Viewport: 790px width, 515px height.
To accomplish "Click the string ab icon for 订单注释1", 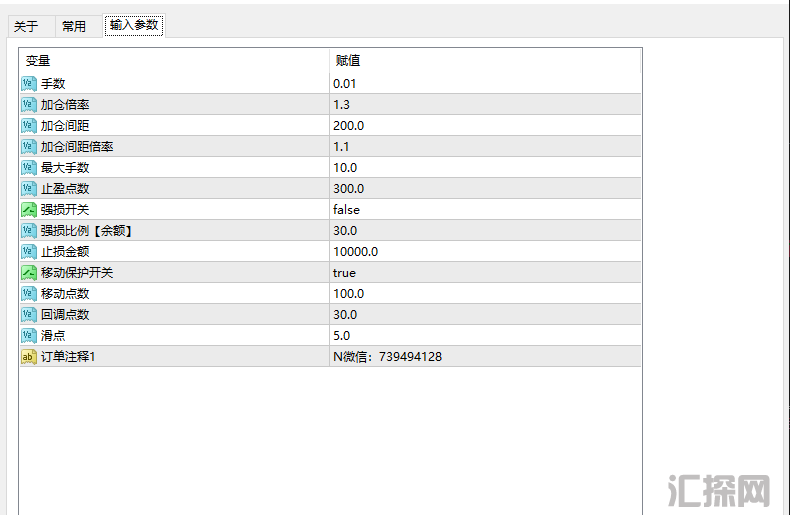I will (x=29, y=356).
